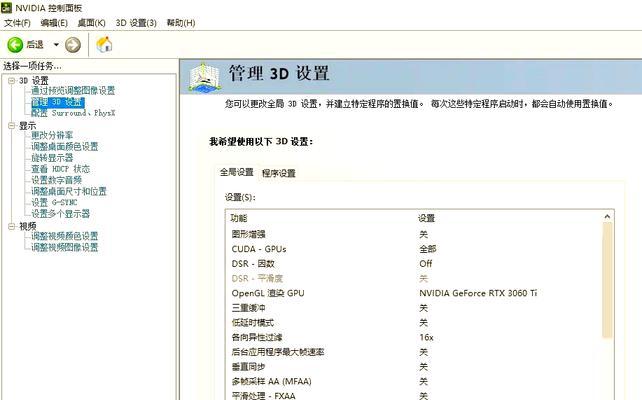
Task: Open 设置 G-SYNC task
Action: coord(54,202)
